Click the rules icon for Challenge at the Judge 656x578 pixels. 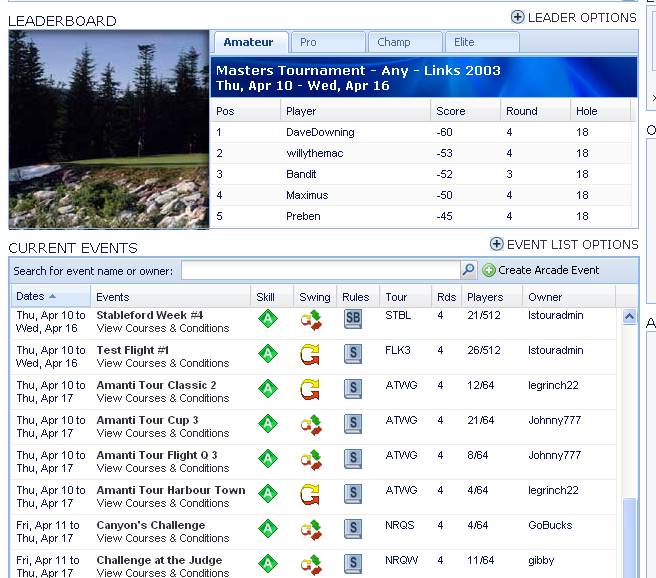[353, 564]
